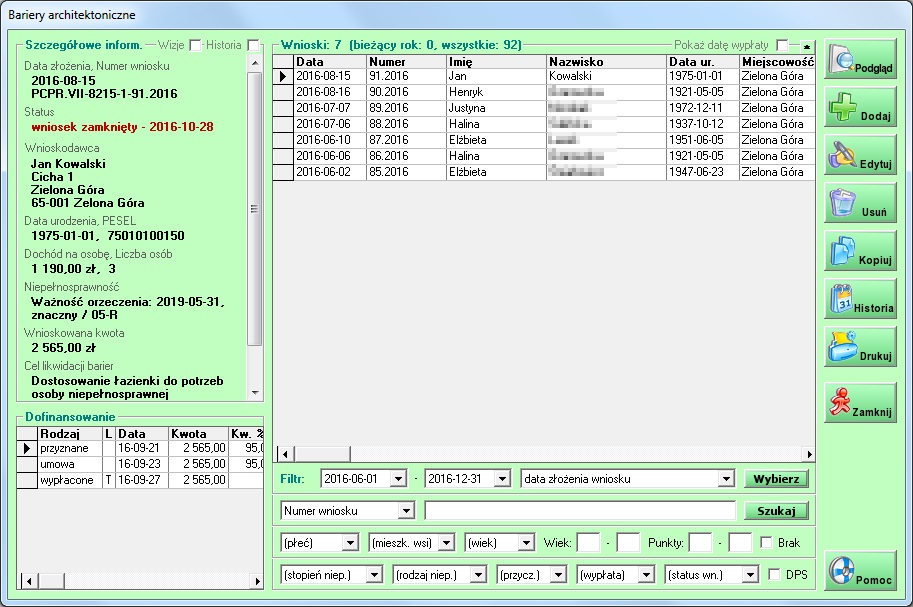The height and width of the screenshot is (607, 913).
Task: Select the 'wypłacone' funding row
Action: coord(140,480)
